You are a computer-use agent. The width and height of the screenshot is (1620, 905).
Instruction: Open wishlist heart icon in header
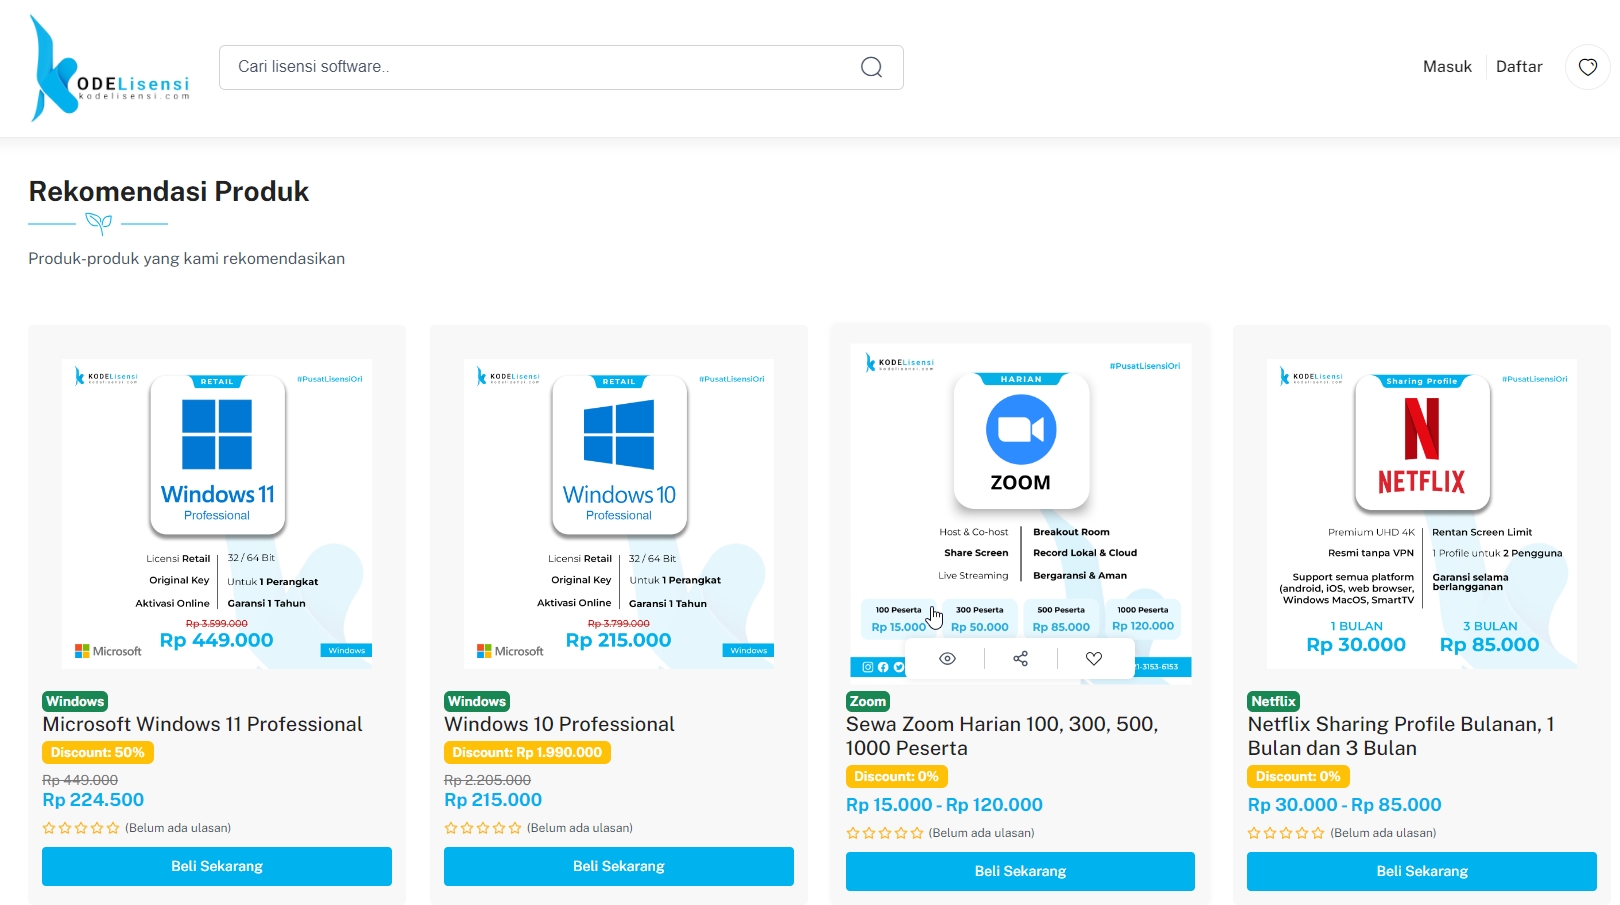(1588, 67)
